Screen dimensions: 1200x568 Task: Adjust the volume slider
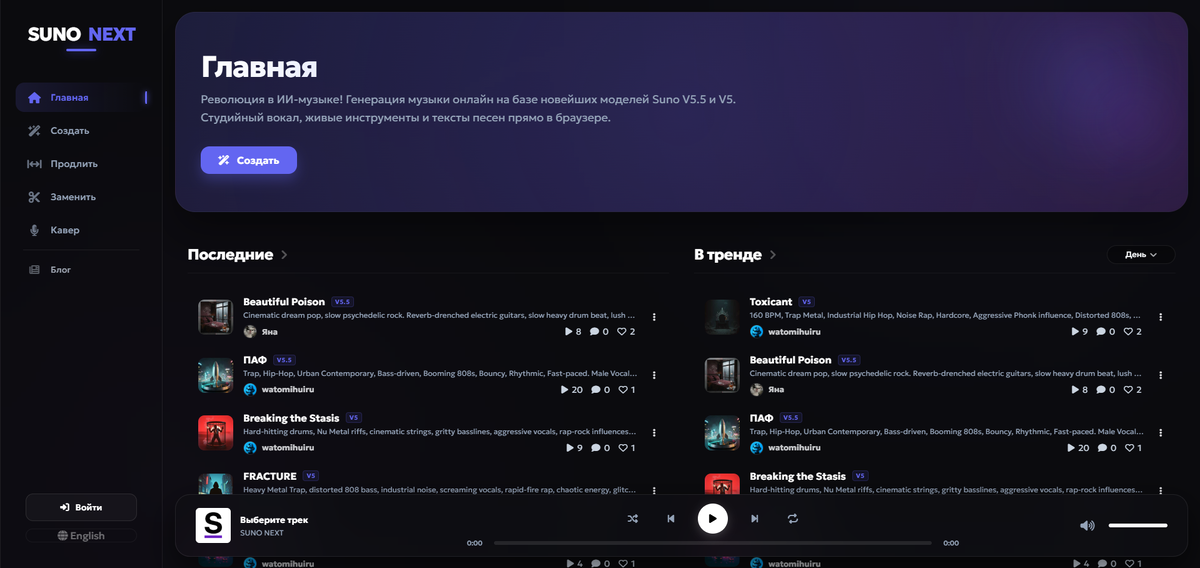[1138, 525]
